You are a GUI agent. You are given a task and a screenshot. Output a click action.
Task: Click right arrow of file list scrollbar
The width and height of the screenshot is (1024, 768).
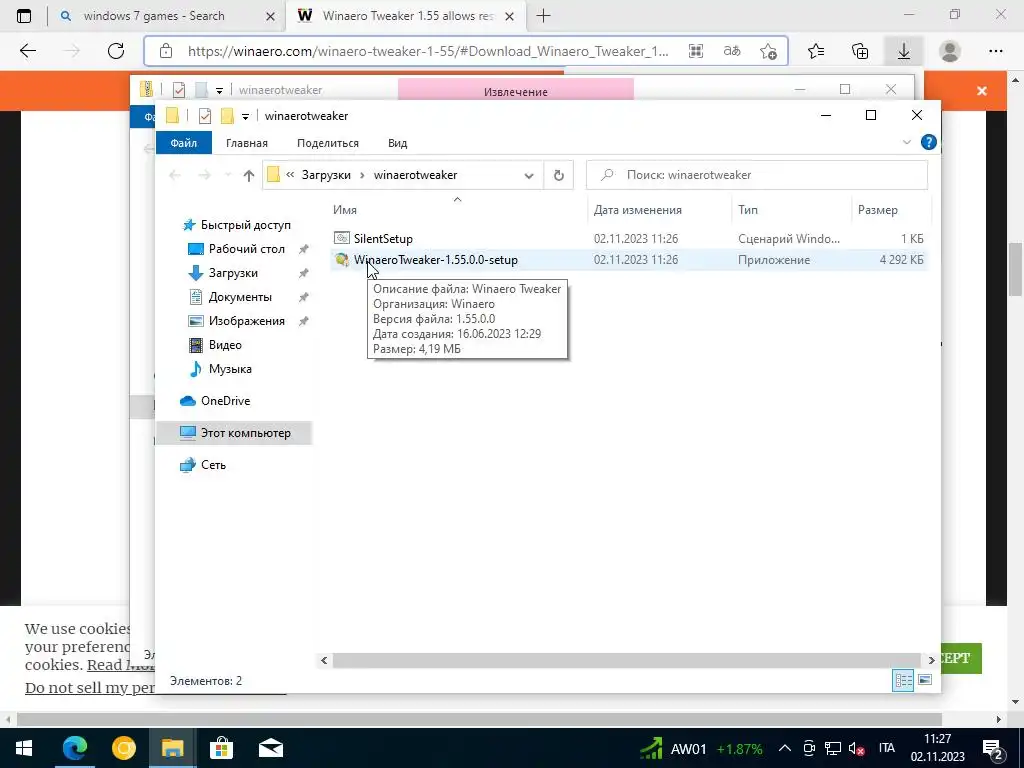tap(931, 660)
